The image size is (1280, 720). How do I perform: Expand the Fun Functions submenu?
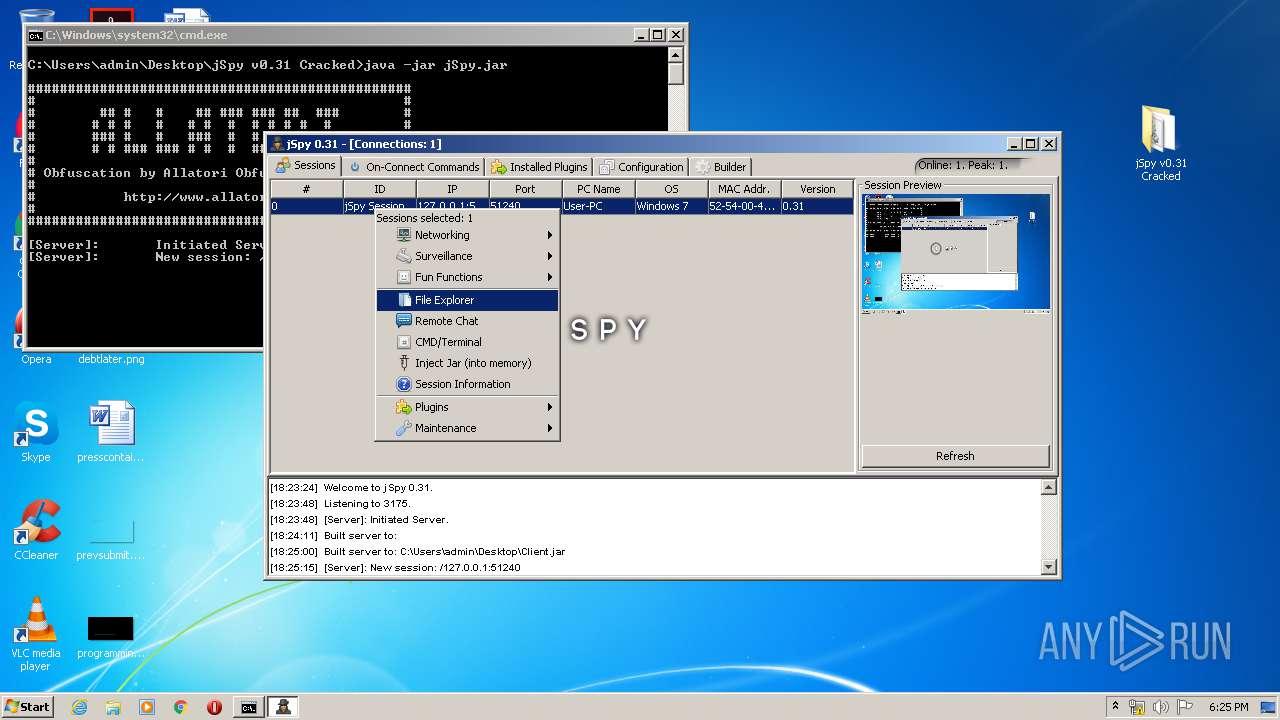point(467,277)
